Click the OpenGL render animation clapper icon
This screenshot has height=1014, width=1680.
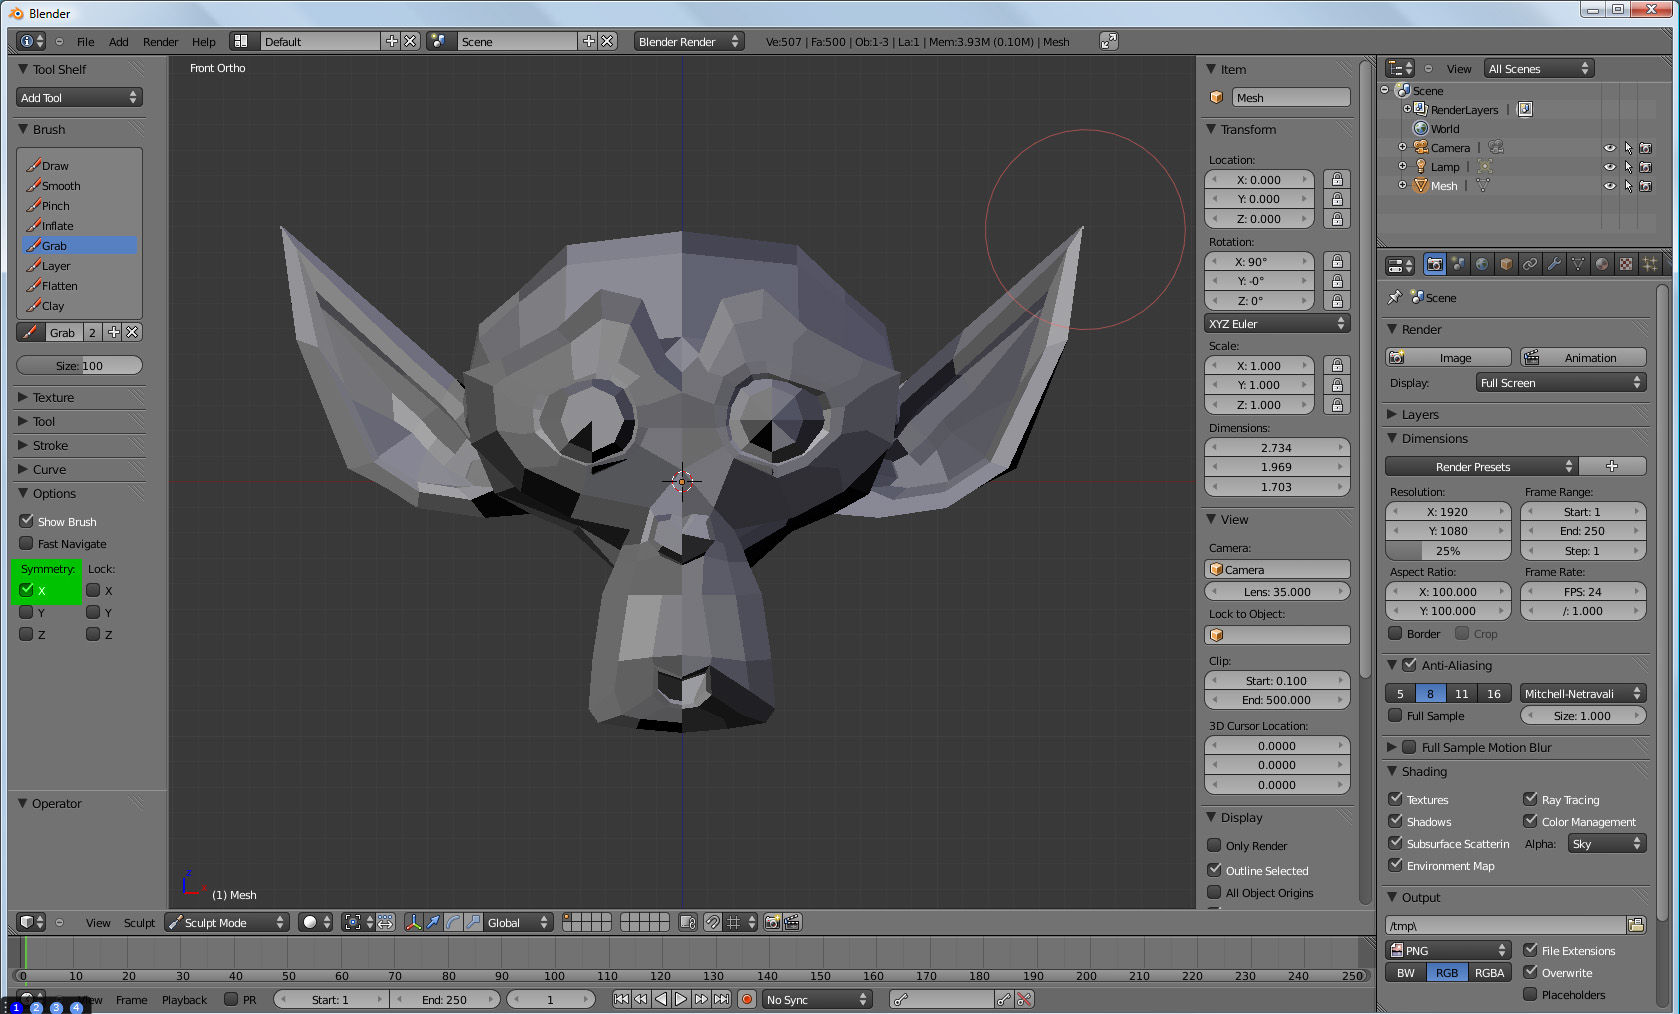[792, 922]
